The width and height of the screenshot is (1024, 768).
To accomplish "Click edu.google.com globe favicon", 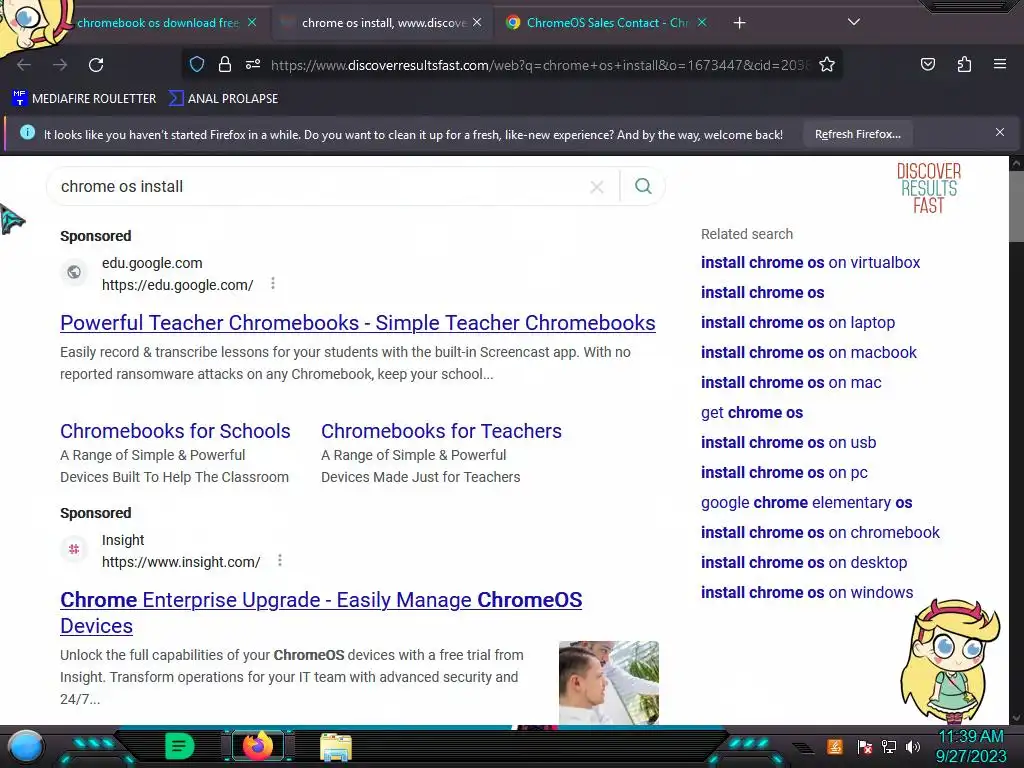I will [74, 272].
